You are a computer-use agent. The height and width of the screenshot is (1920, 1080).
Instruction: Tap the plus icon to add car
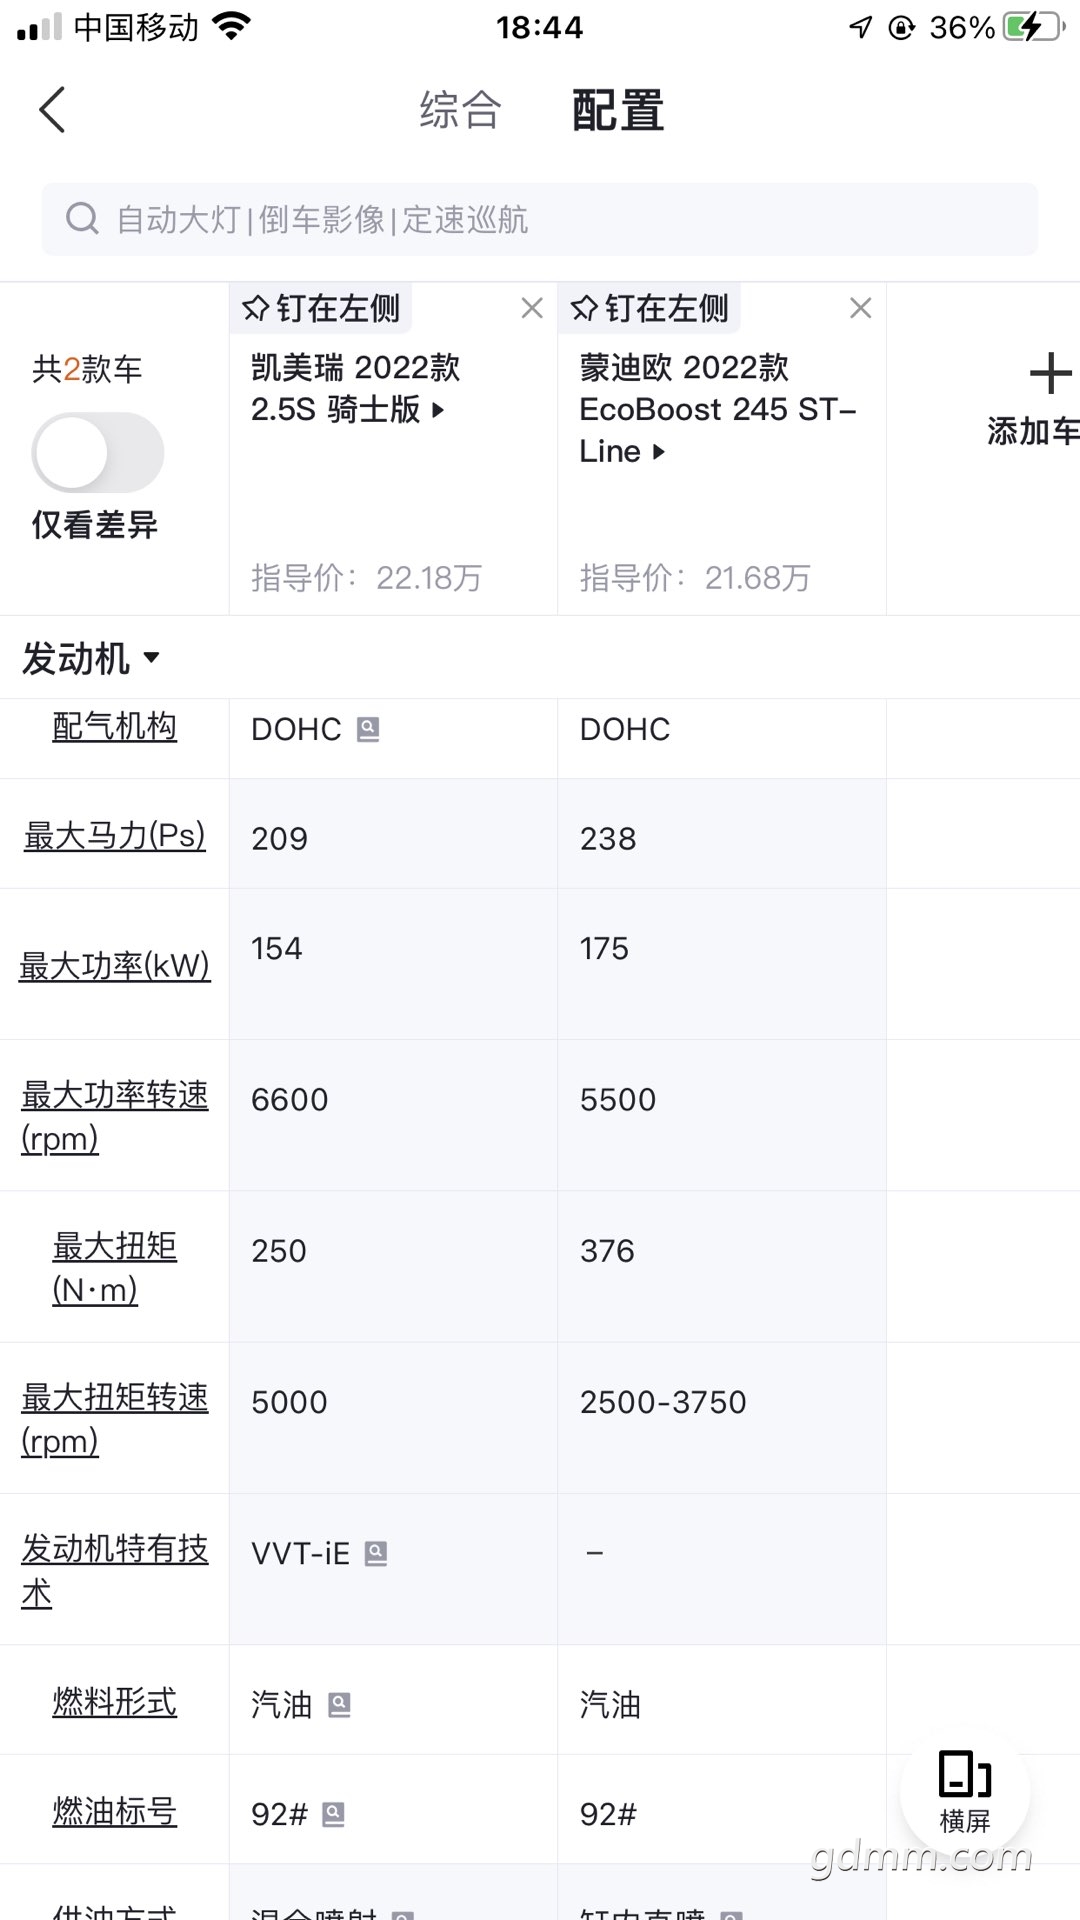[x=1050, y=374]
